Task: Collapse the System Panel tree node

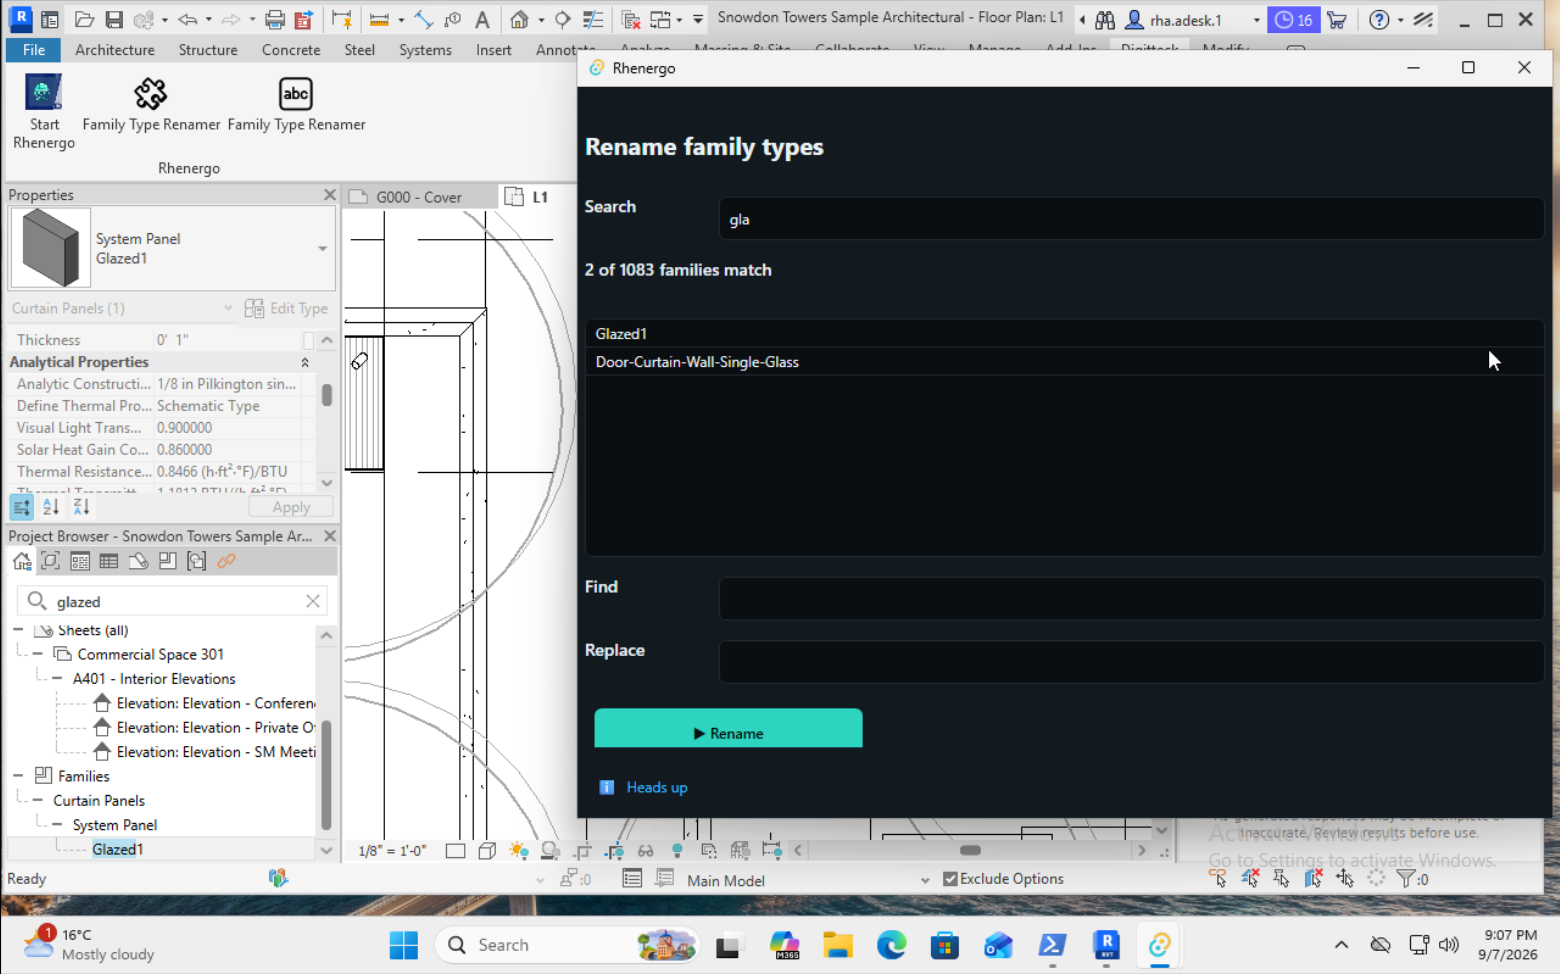Action: (57, 825)
